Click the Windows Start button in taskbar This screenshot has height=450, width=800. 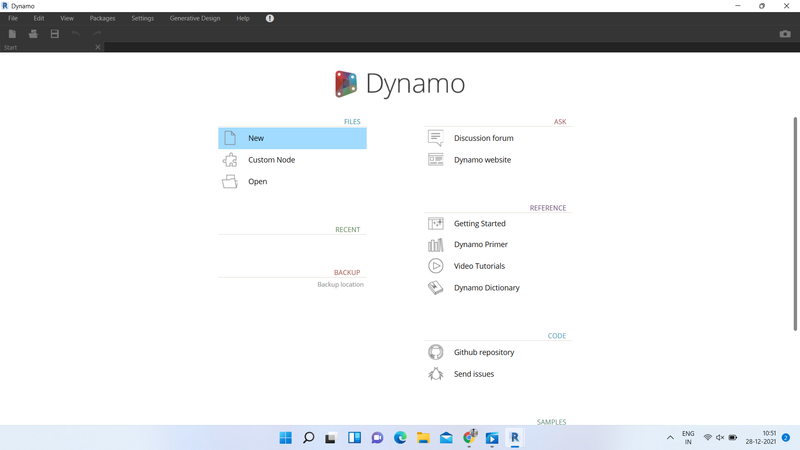[x=286, y=438]
